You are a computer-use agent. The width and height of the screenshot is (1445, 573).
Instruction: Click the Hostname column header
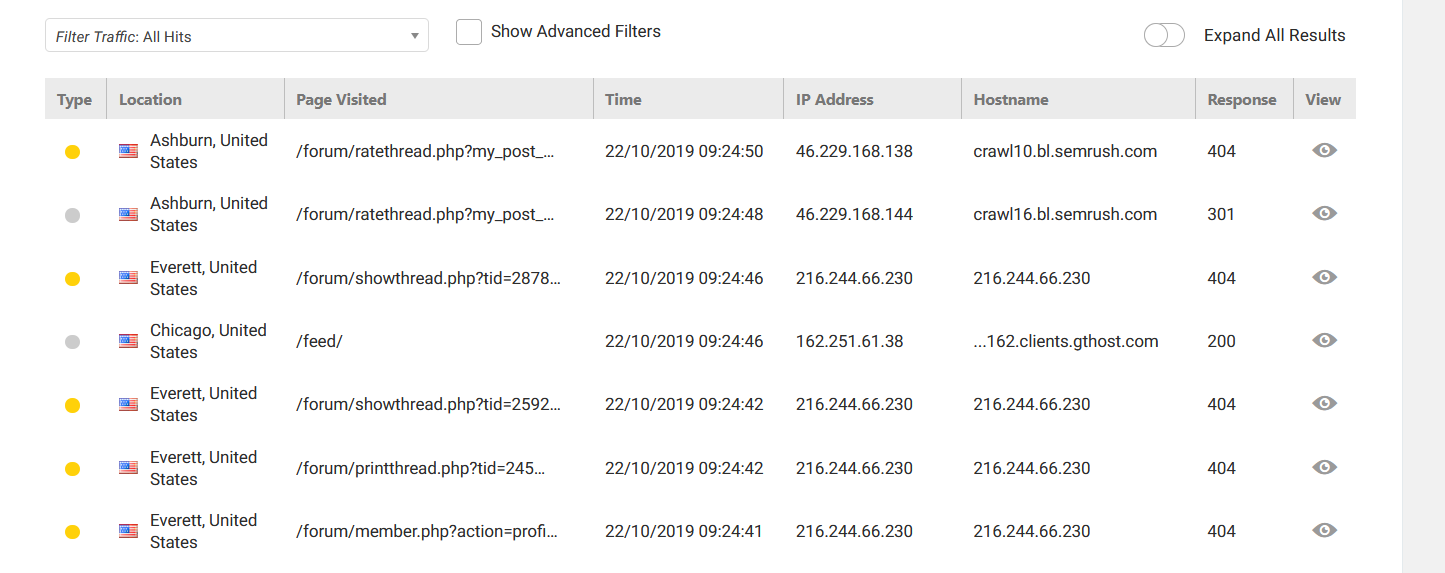click(x=1010, y=100)
